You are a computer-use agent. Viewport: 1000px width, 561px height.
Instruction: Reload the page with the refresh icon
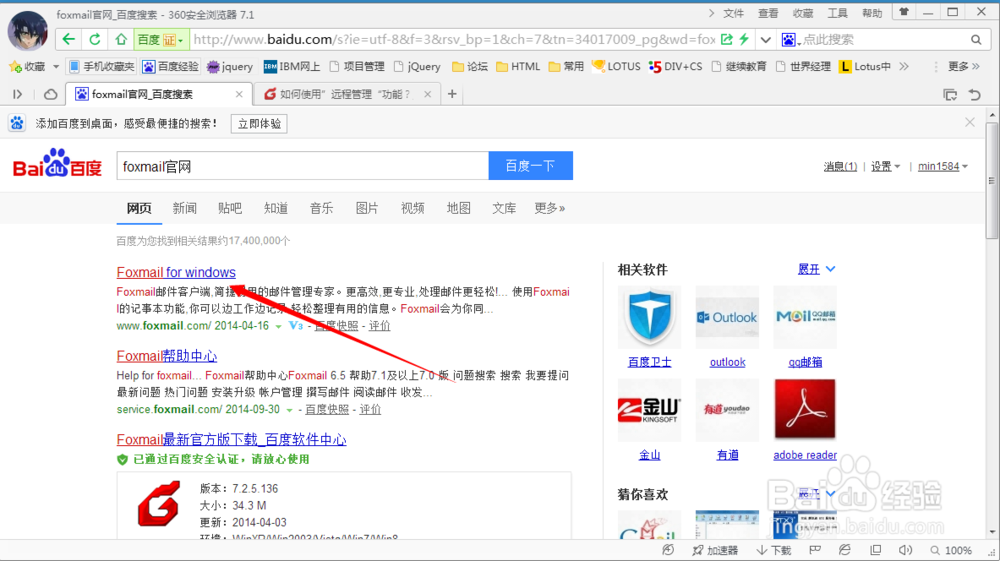94,40
